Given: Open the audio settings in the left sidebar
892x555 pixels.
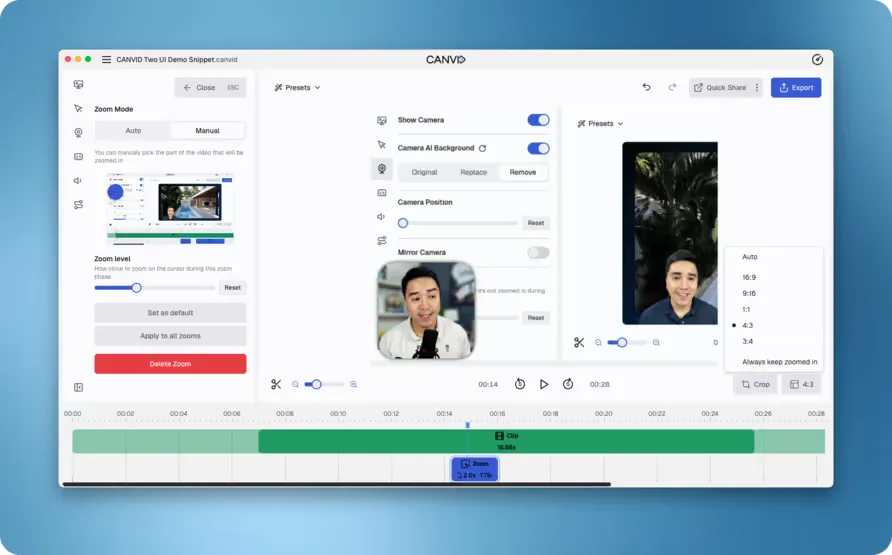Looking at the screenshot, I should (78, 181).
